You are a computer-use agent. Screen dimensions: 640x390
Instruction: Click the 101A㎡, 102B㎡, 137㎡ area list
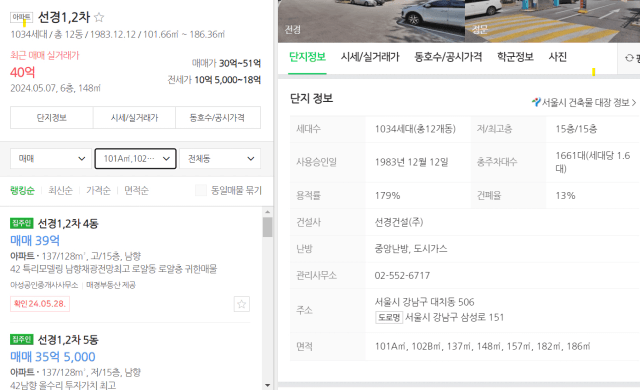point(482,346)
